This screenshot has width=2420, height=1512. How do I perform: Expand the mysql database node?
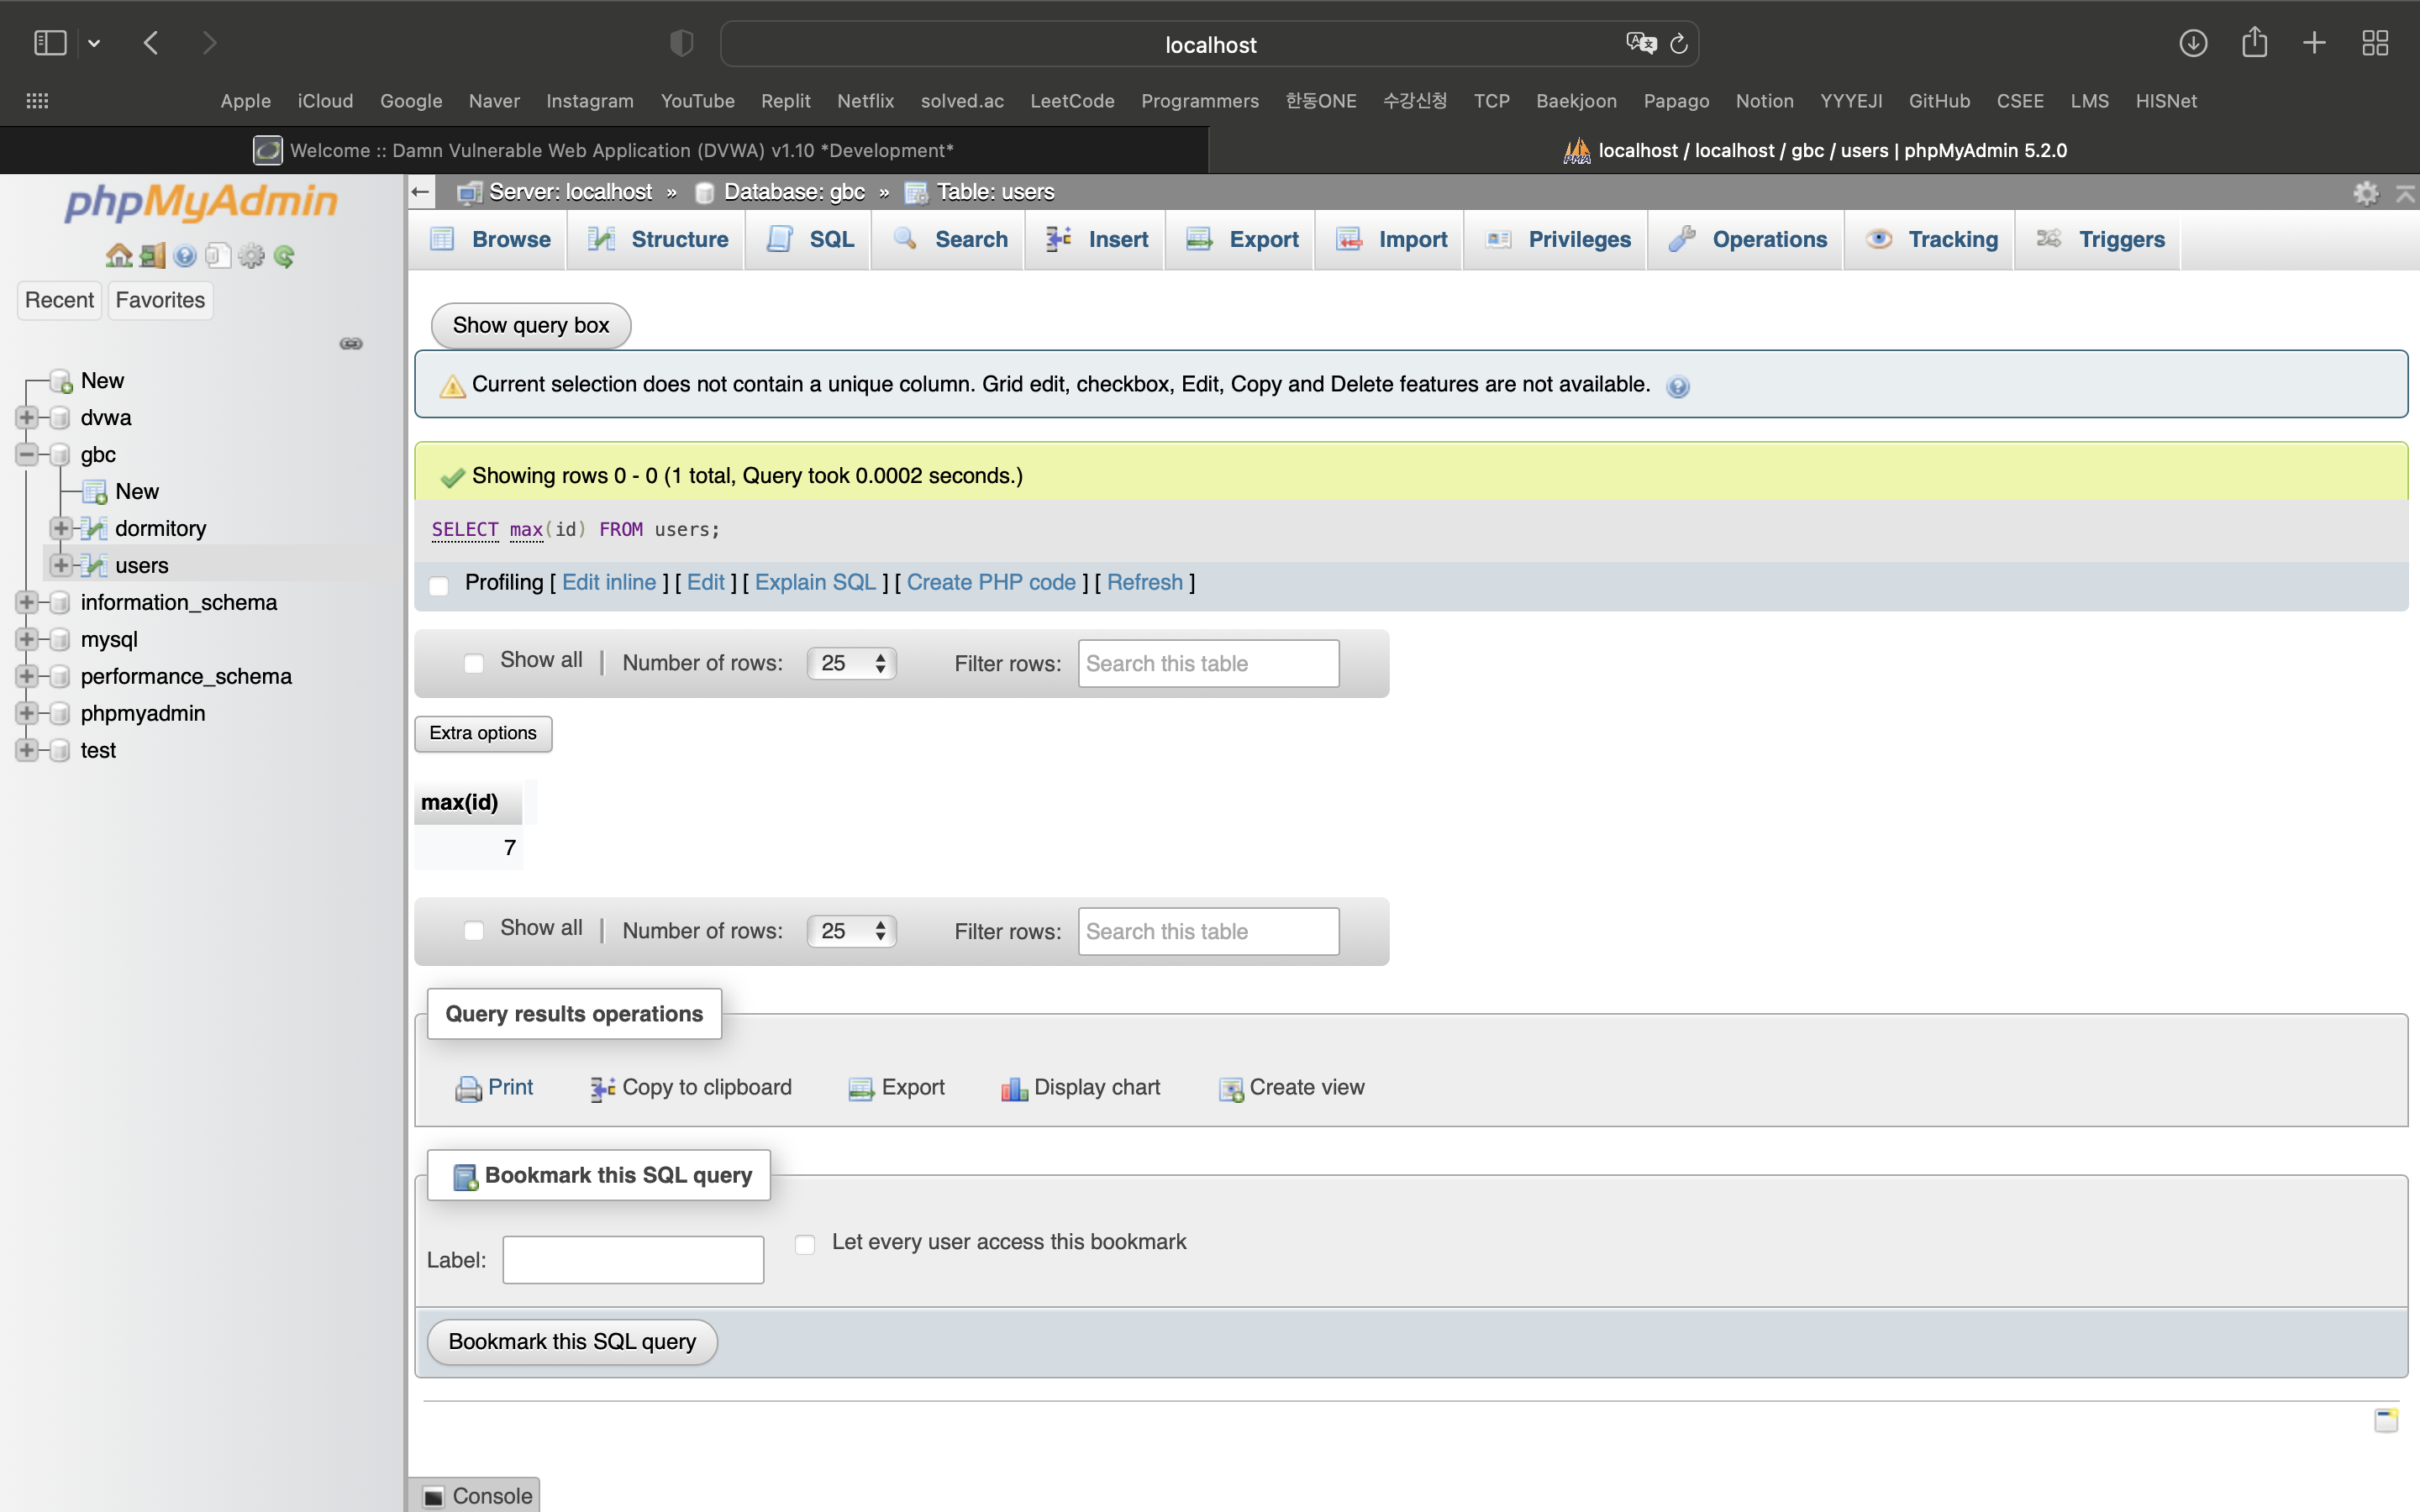tap(27, 639)
